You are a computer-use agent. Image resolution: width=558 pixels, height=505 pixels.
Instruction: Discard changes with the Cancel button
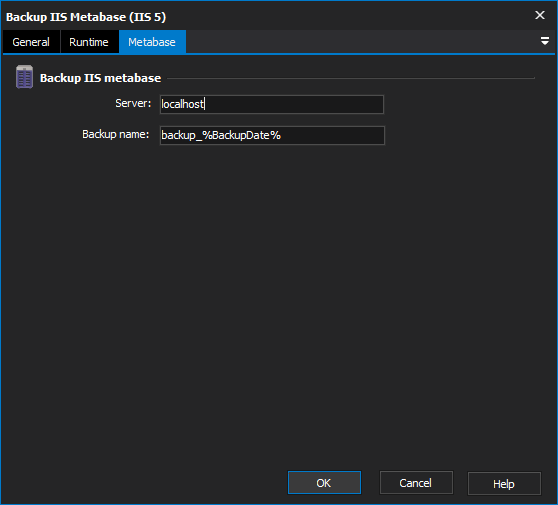pyautogui.click(x=416, y=483)
